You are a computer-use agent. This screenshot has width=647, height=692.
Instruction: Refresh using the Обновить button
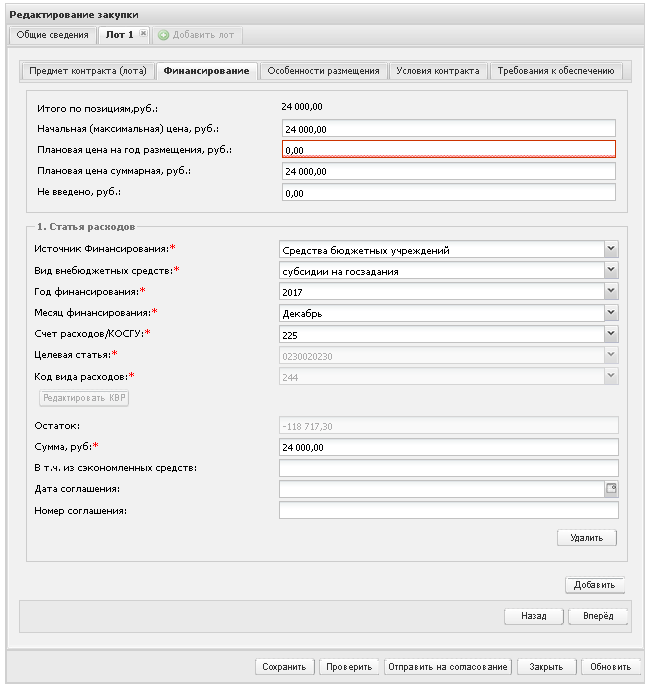click(611, 667)
